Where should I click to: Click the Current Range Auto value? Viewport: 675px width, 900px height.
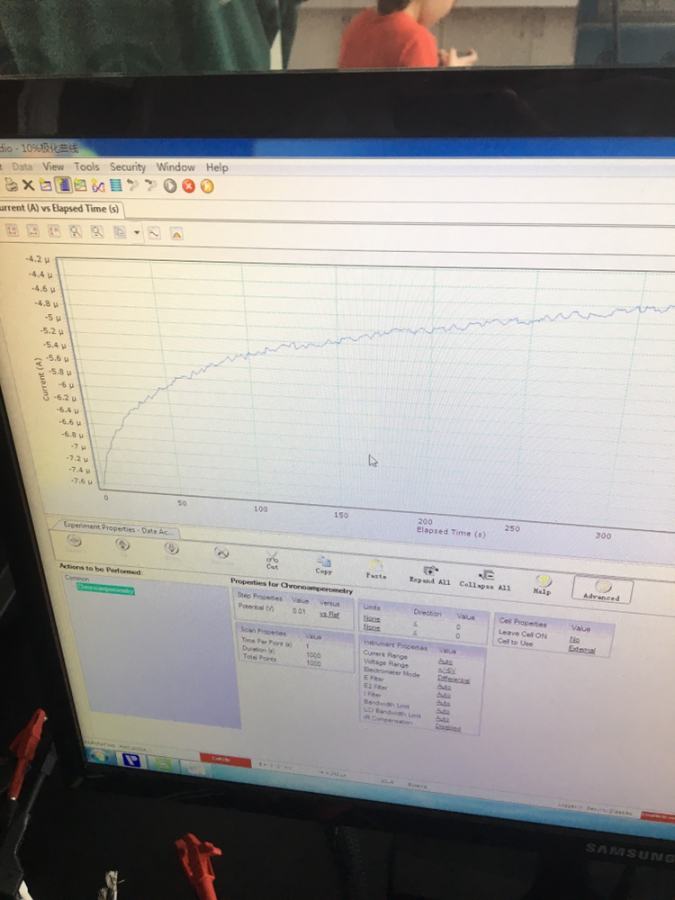click(x=445, y=662)
